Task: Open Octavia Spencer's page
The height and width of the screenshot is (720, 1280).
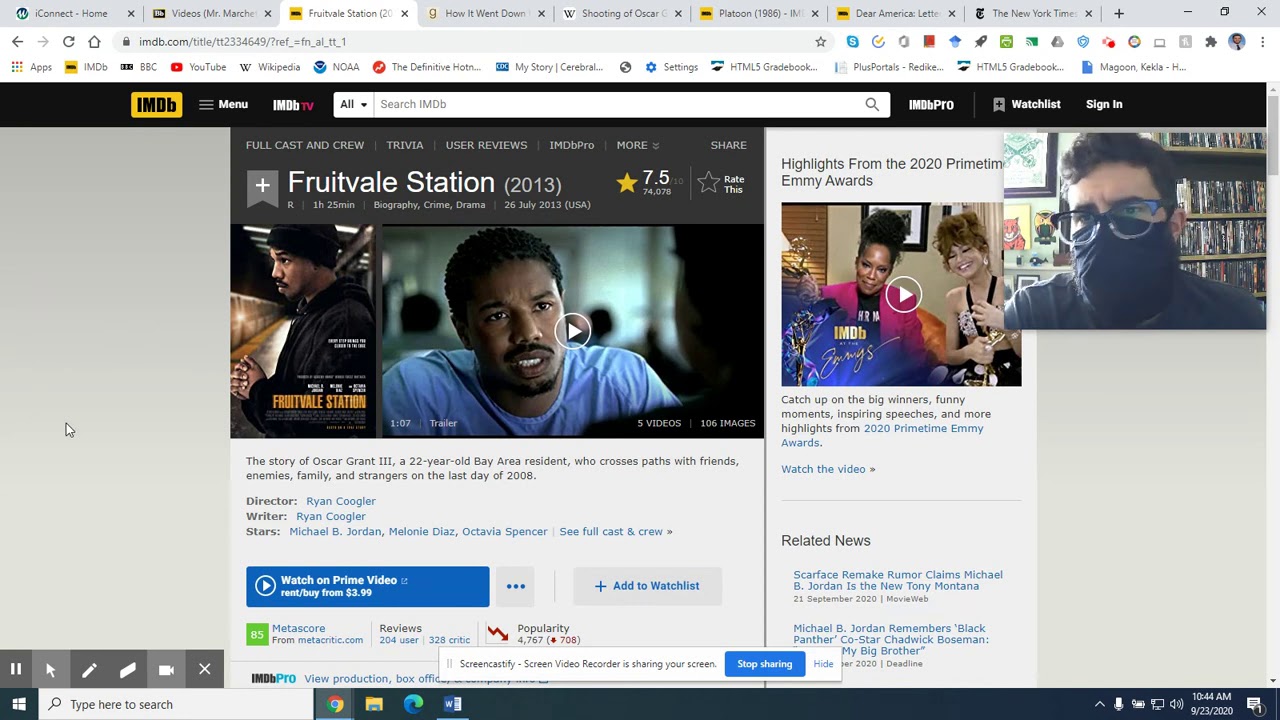Action: (x=505, y=531)
